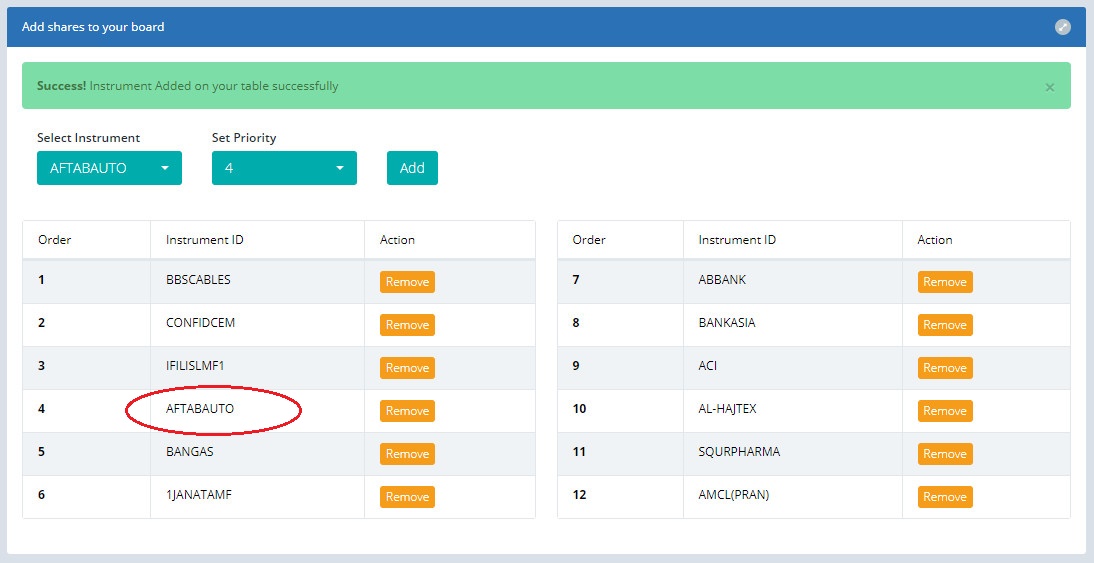Remove BANKASIA instrument
Image resolution: width=1094 pixels, height=563 pixels.
pos(944,325)
